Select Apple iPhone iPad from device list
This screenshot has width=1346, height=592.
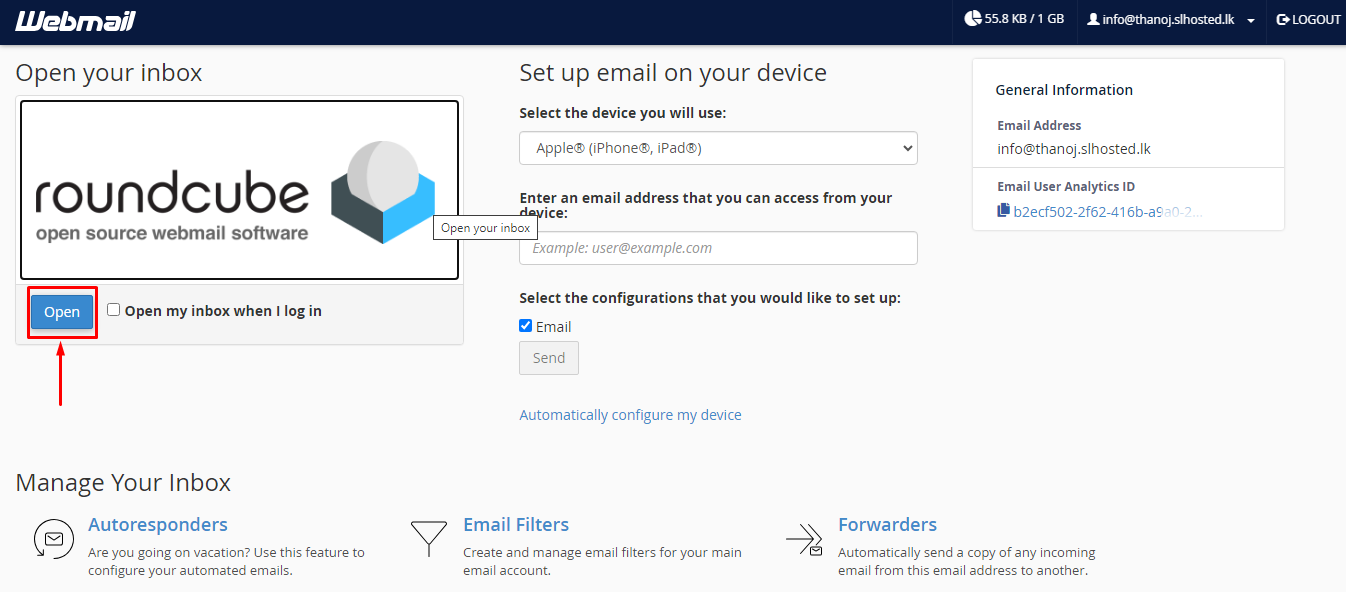pos(718,147)
